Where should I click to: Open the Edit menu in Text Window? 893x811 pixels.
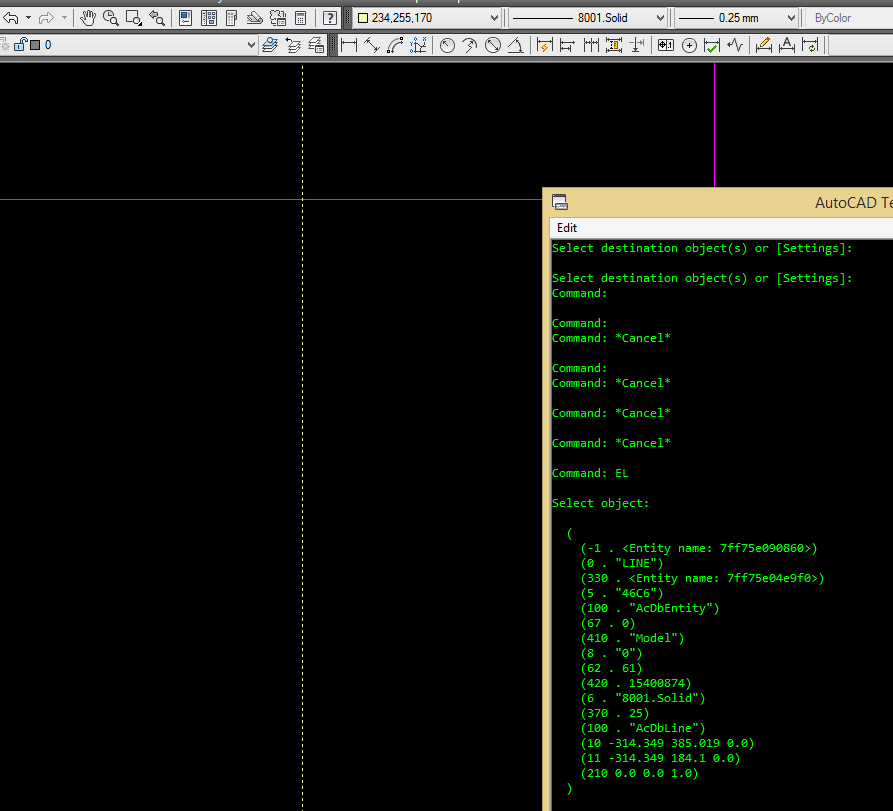tap(567, 228)
